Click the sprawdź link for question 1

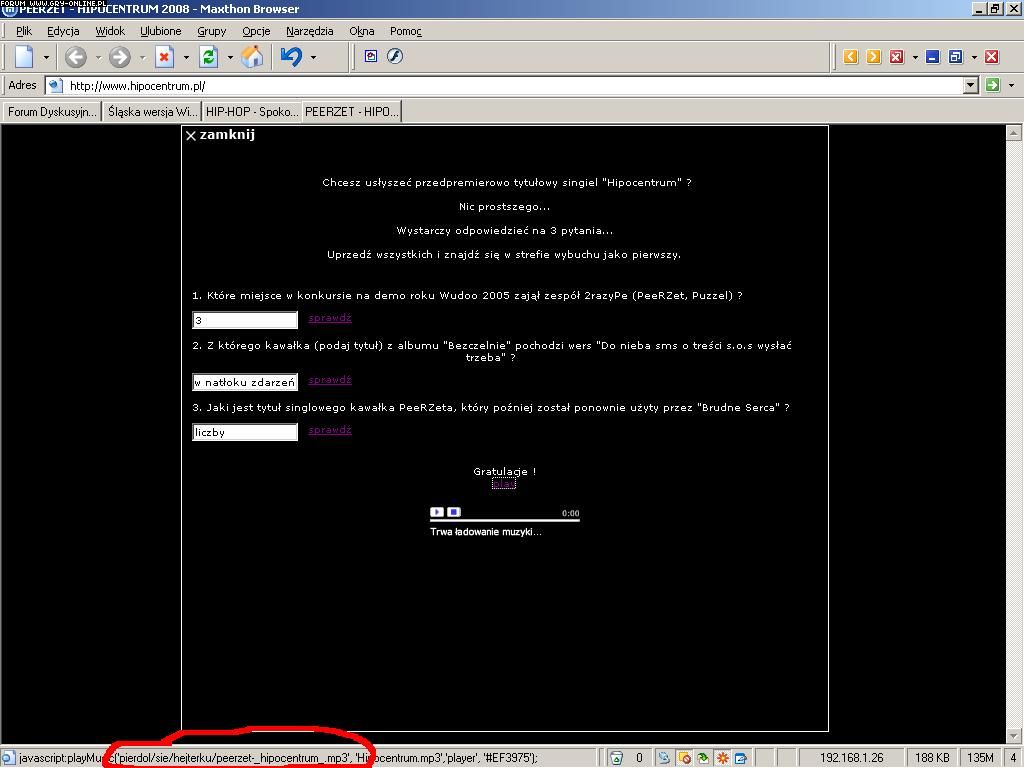click(x=329, y=318)
